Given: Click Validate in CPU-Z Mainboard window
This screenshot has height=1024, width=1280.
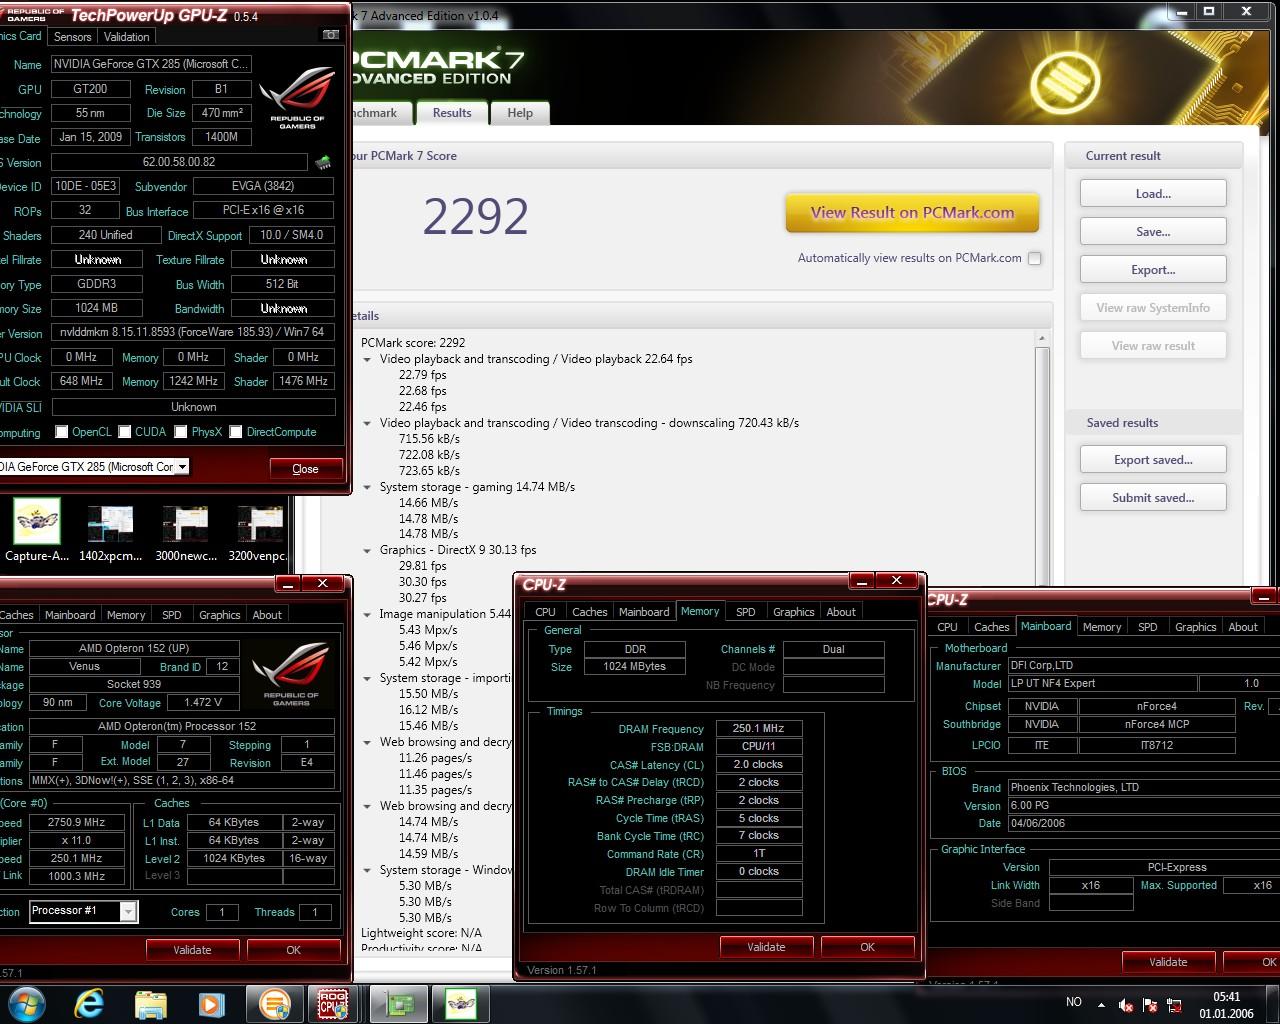Looking at the screenshot, I should (1168, 962).
